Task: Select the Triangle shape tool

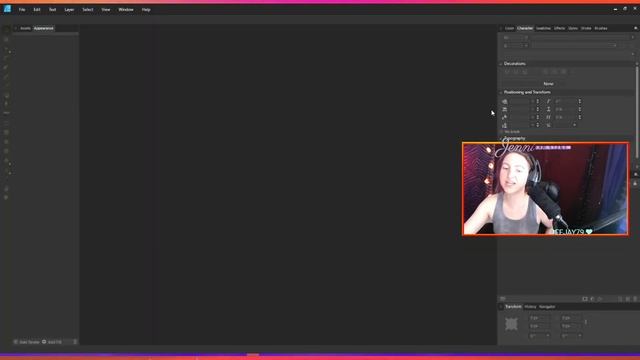Action: (x=6, y=160)
